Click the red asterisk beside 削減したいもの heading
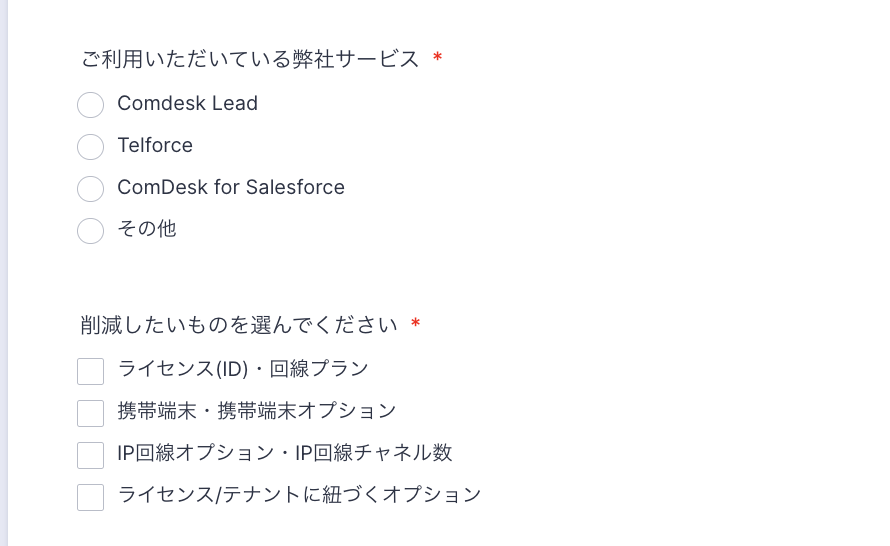The width and height of the screenshot is (890, 546). [415, 325]
